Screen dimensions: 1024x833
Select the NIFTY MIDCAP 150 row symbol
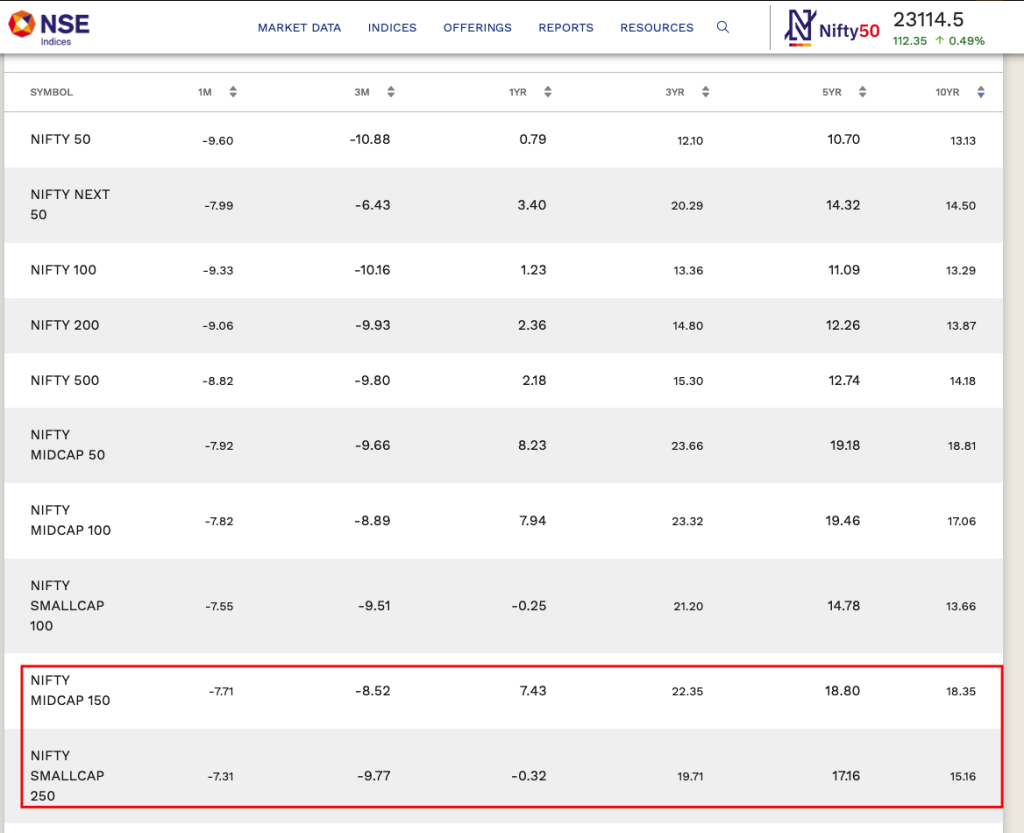[70, 690]
